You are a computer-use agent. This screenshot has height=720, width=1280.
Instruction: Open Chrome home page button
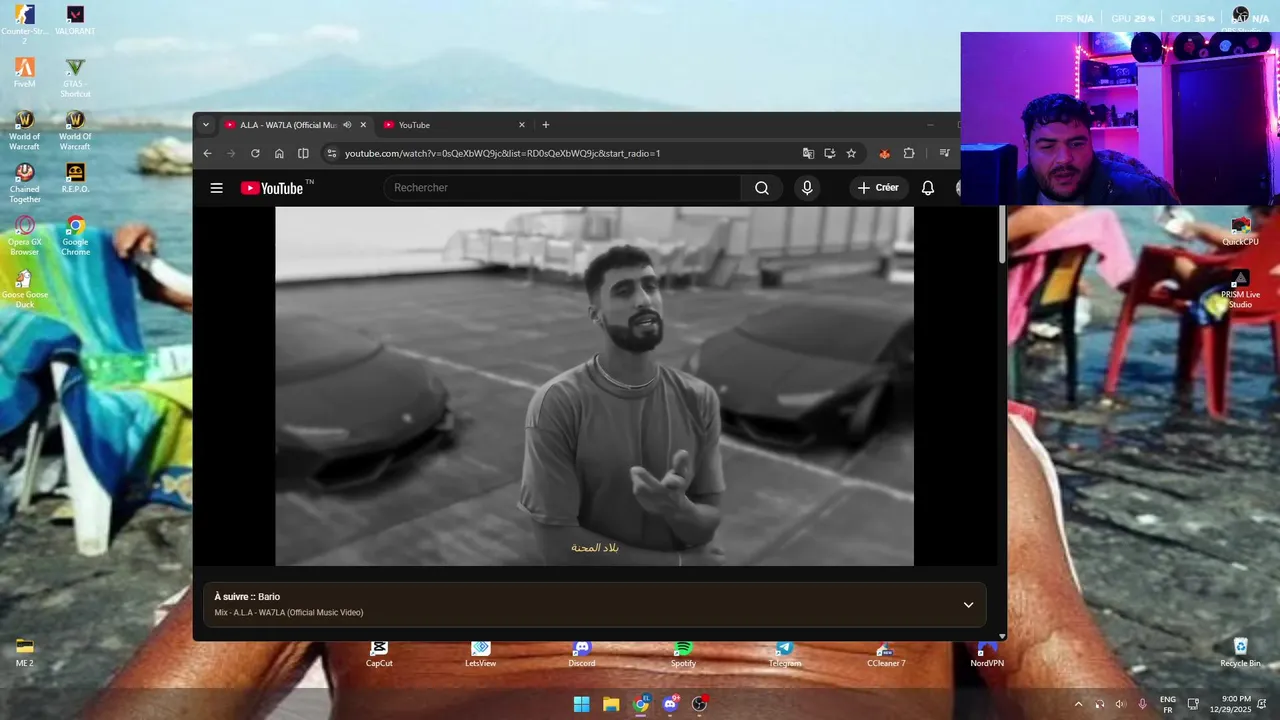tap(279, 153)
